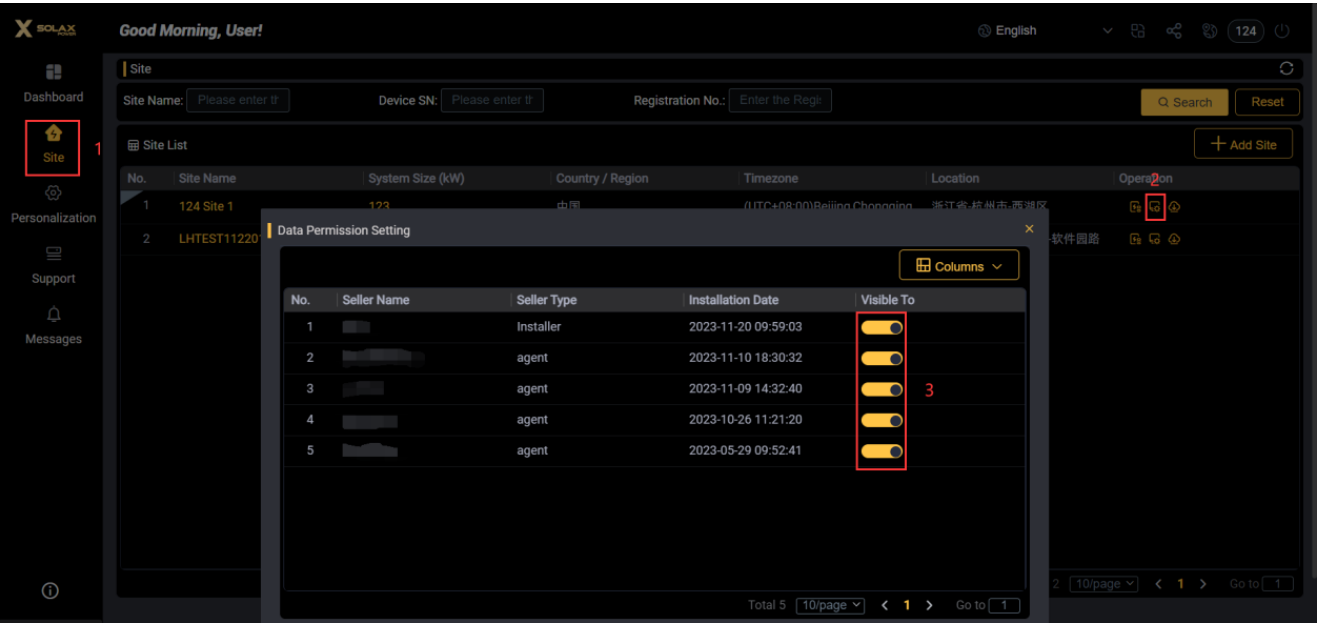Refresh the Site panel with reload icon
1317x627 pixels.
tap(1286, 69)
